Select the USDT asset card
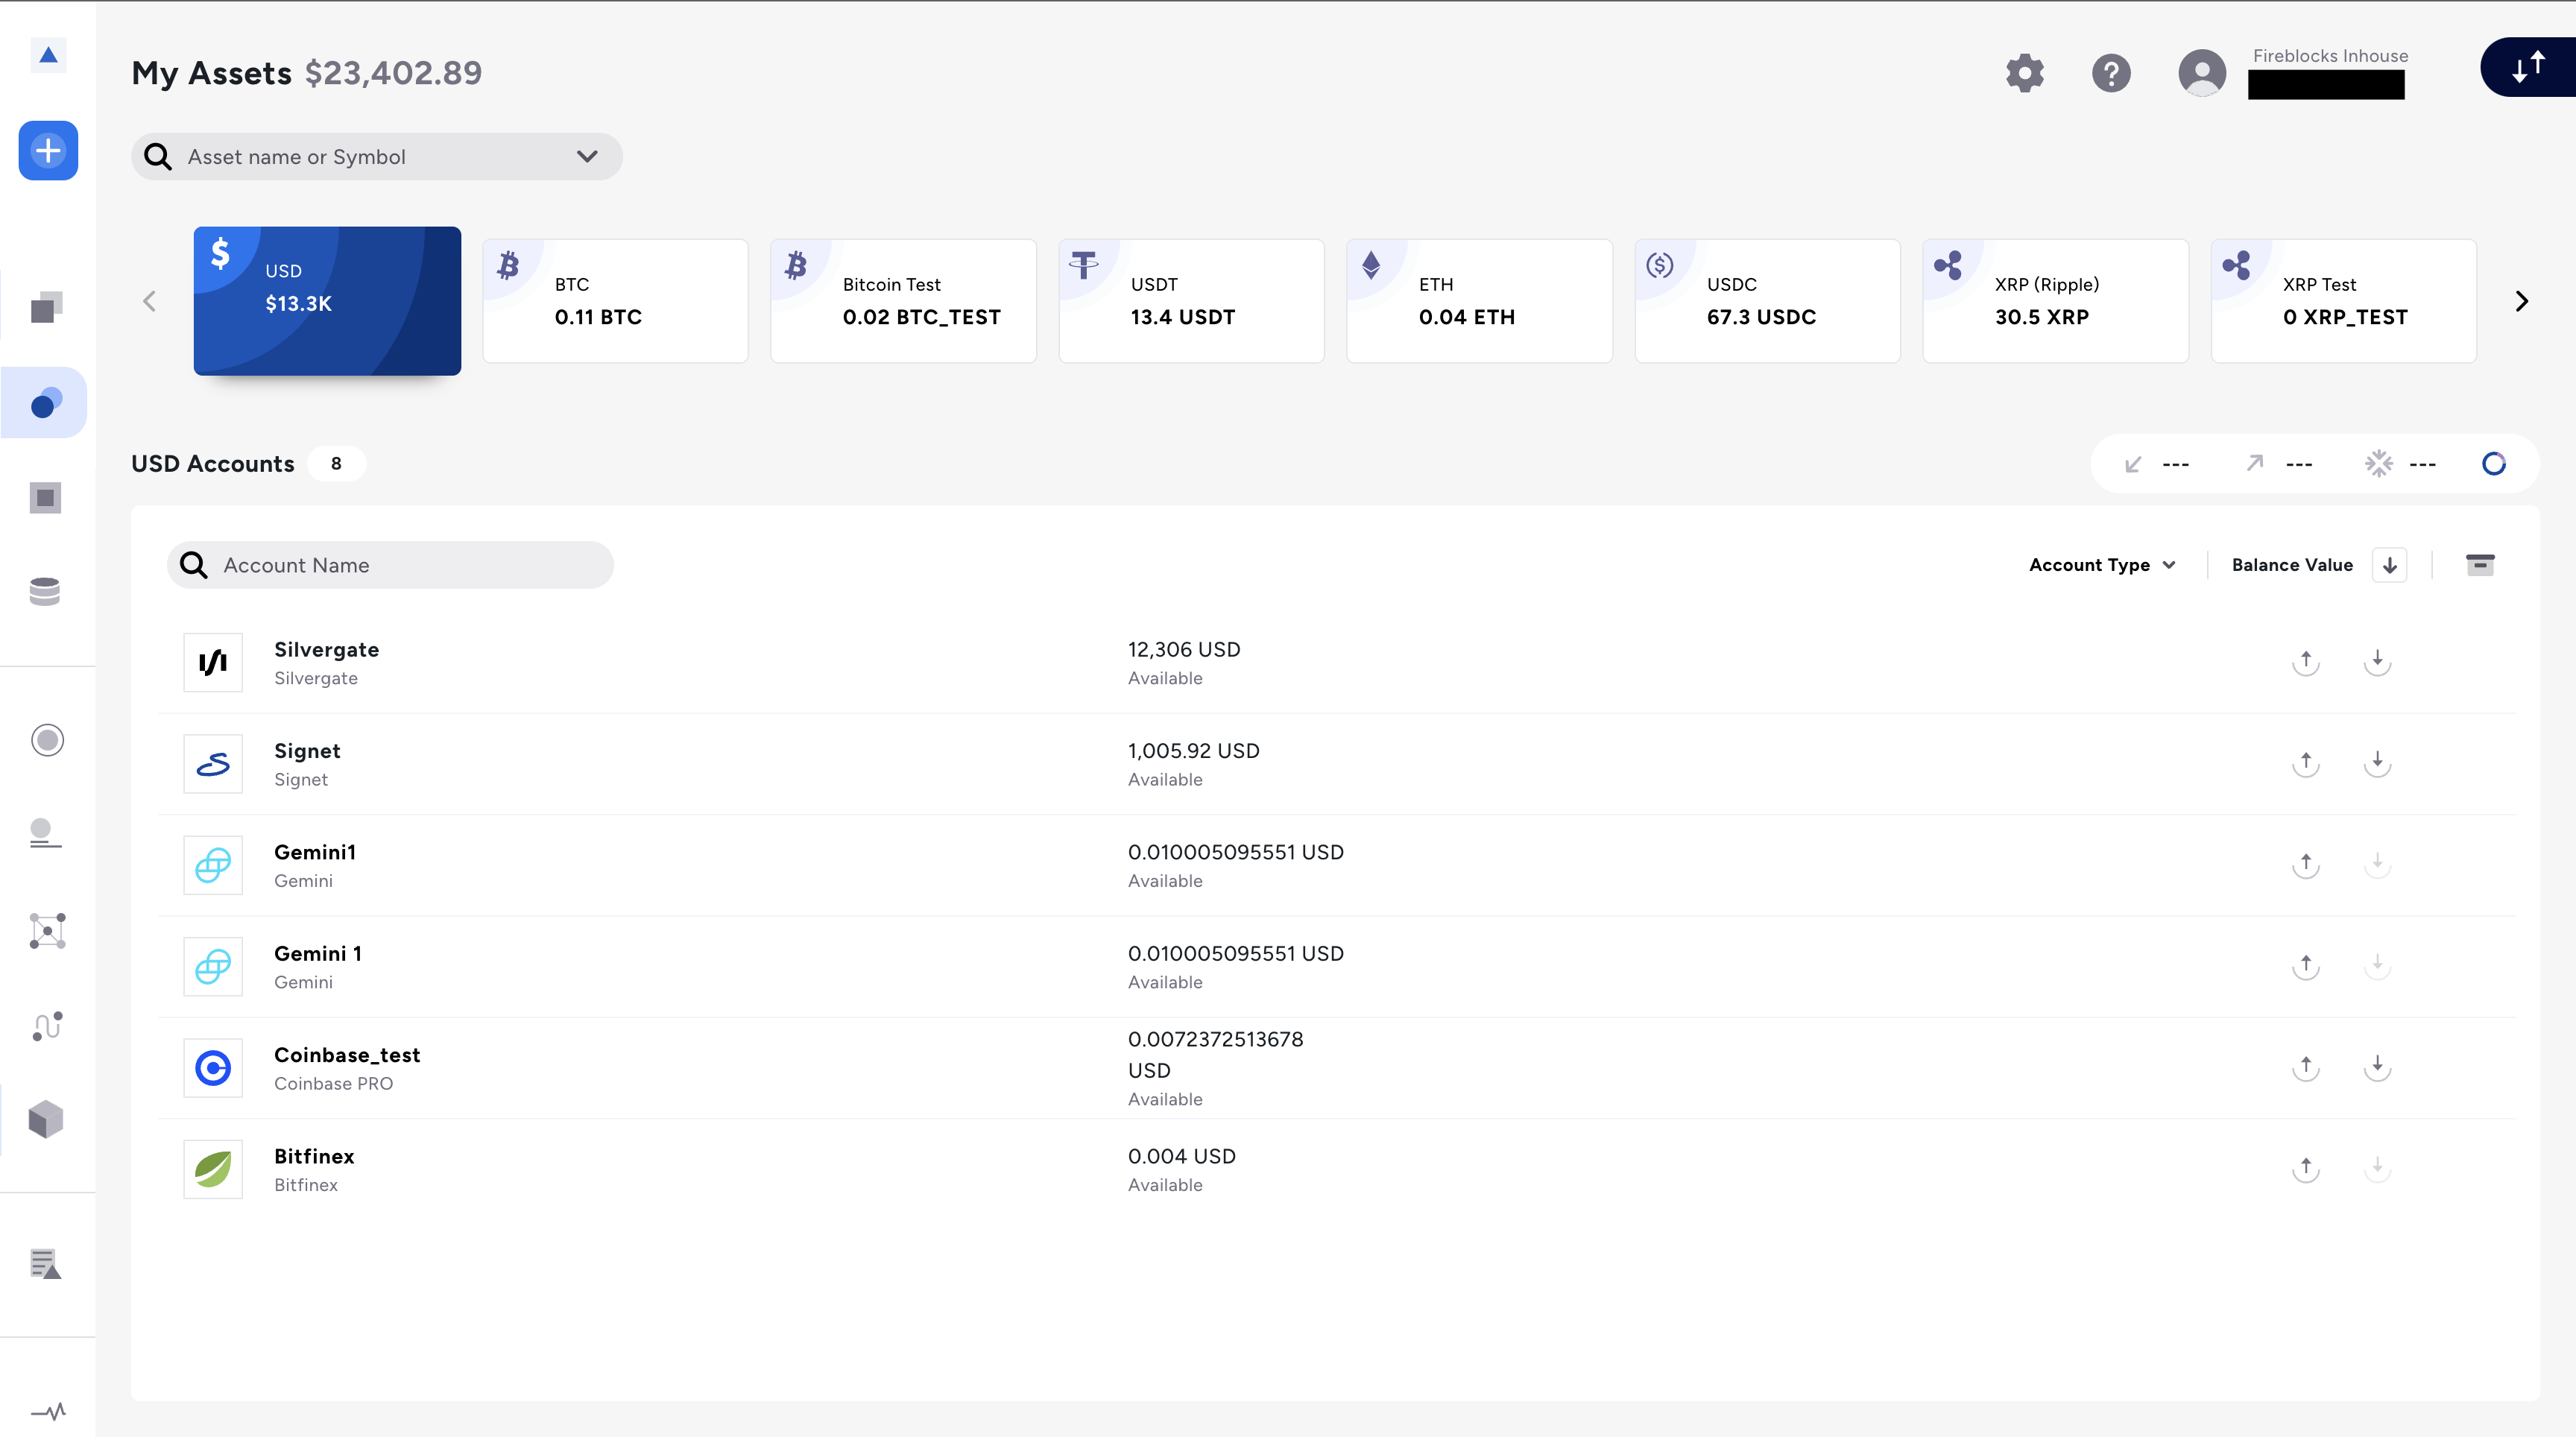Screen dimensions: 2576x1437 point(1191,301)
